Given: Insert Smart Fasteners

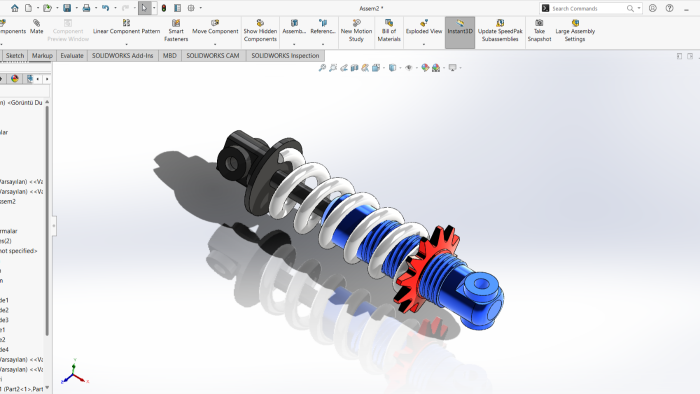Looking at the screenshot, I should [x=176, y=30].
